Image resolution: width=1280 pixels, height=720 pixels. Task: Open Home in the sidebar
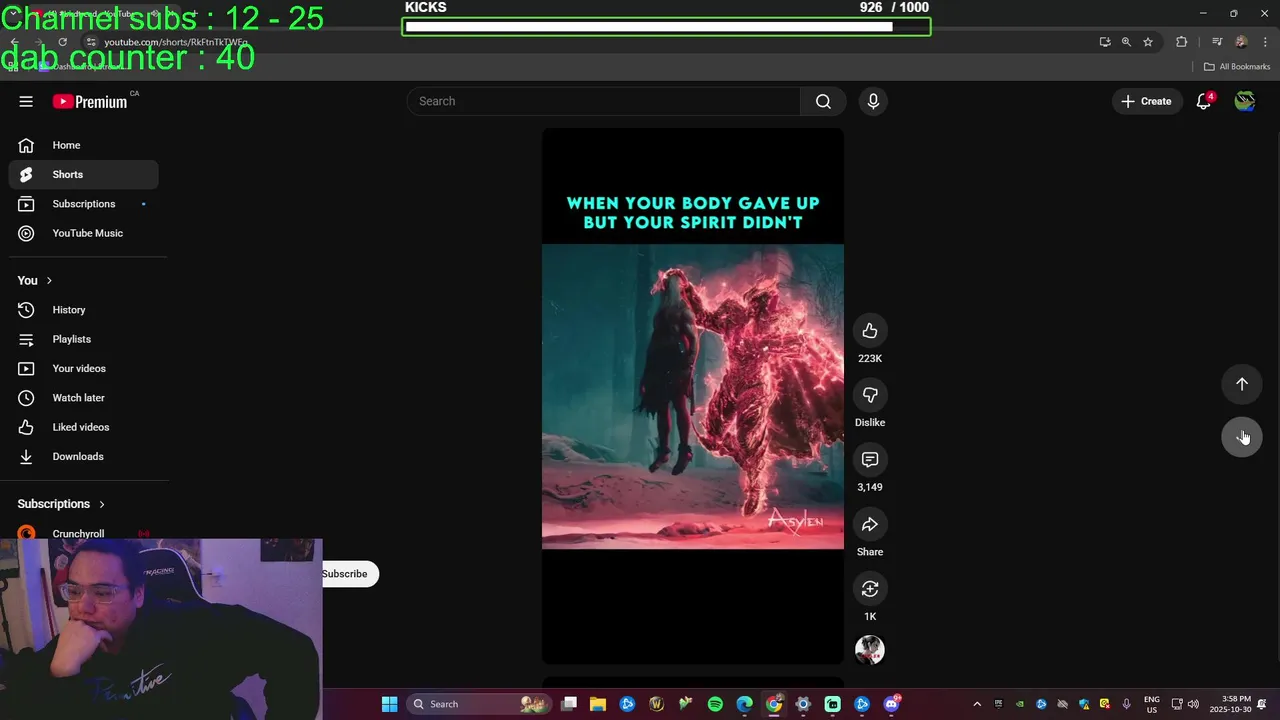[84, 145]
